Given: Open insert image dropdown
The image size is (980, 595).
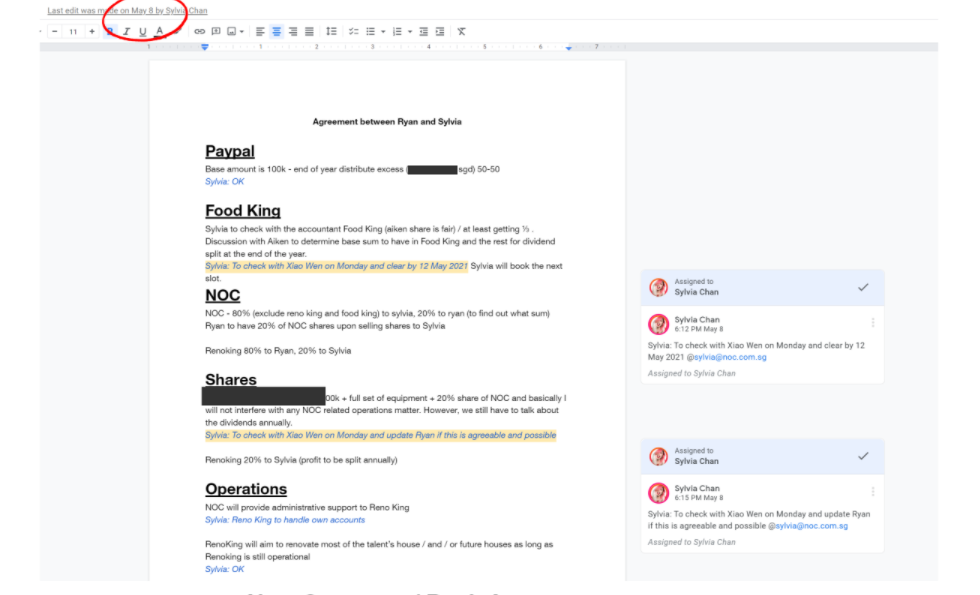Looking at the screenshot, I should (241, 32).
